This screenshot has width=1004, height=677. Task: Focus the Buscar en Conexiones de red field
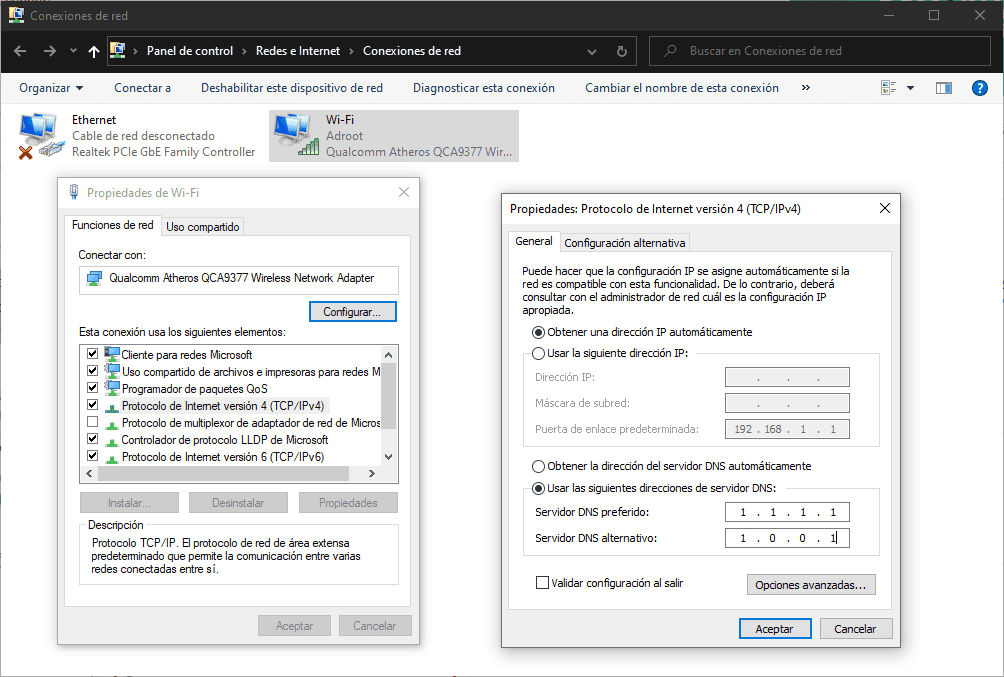[x=820, y=51]
